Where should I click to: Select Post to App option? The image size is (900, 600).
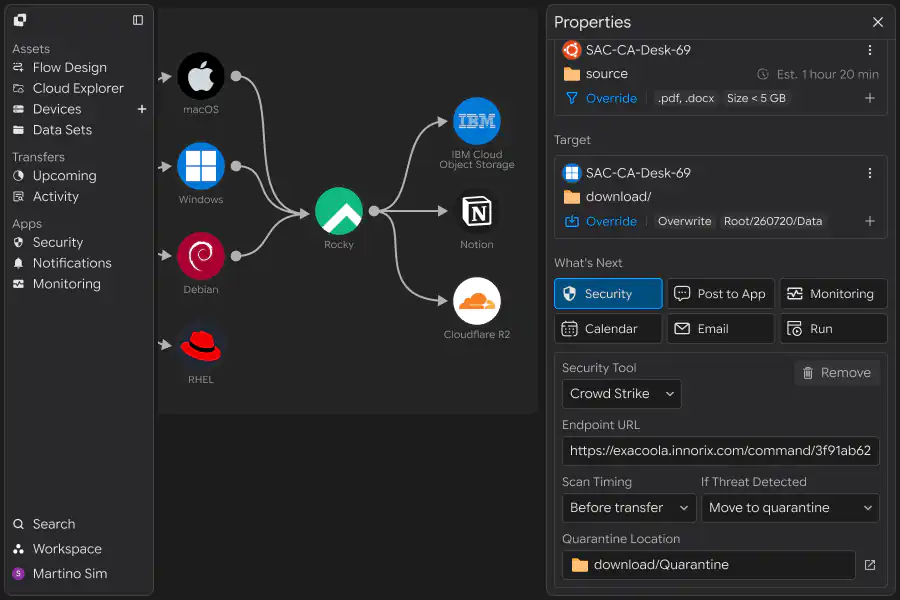click(720, 294)
